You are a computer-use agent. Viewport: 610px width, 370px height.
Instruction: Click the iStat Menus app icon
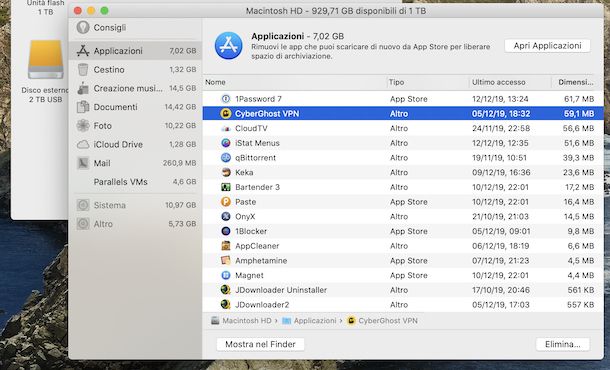226,143
